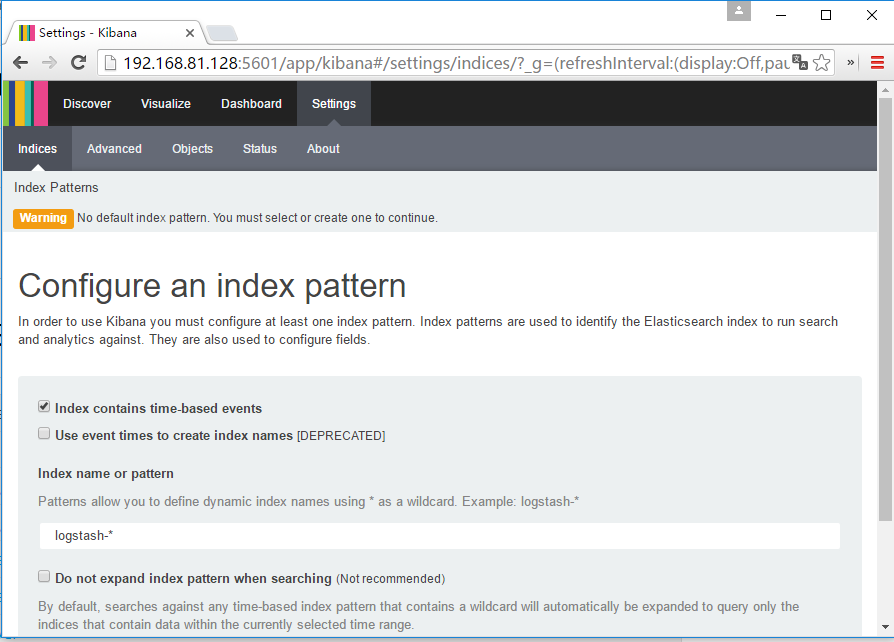This screenshot has width=894, height=642.
Task: Click the browser address bar URL
Action: pyautogui.click(x=456, y=63)
